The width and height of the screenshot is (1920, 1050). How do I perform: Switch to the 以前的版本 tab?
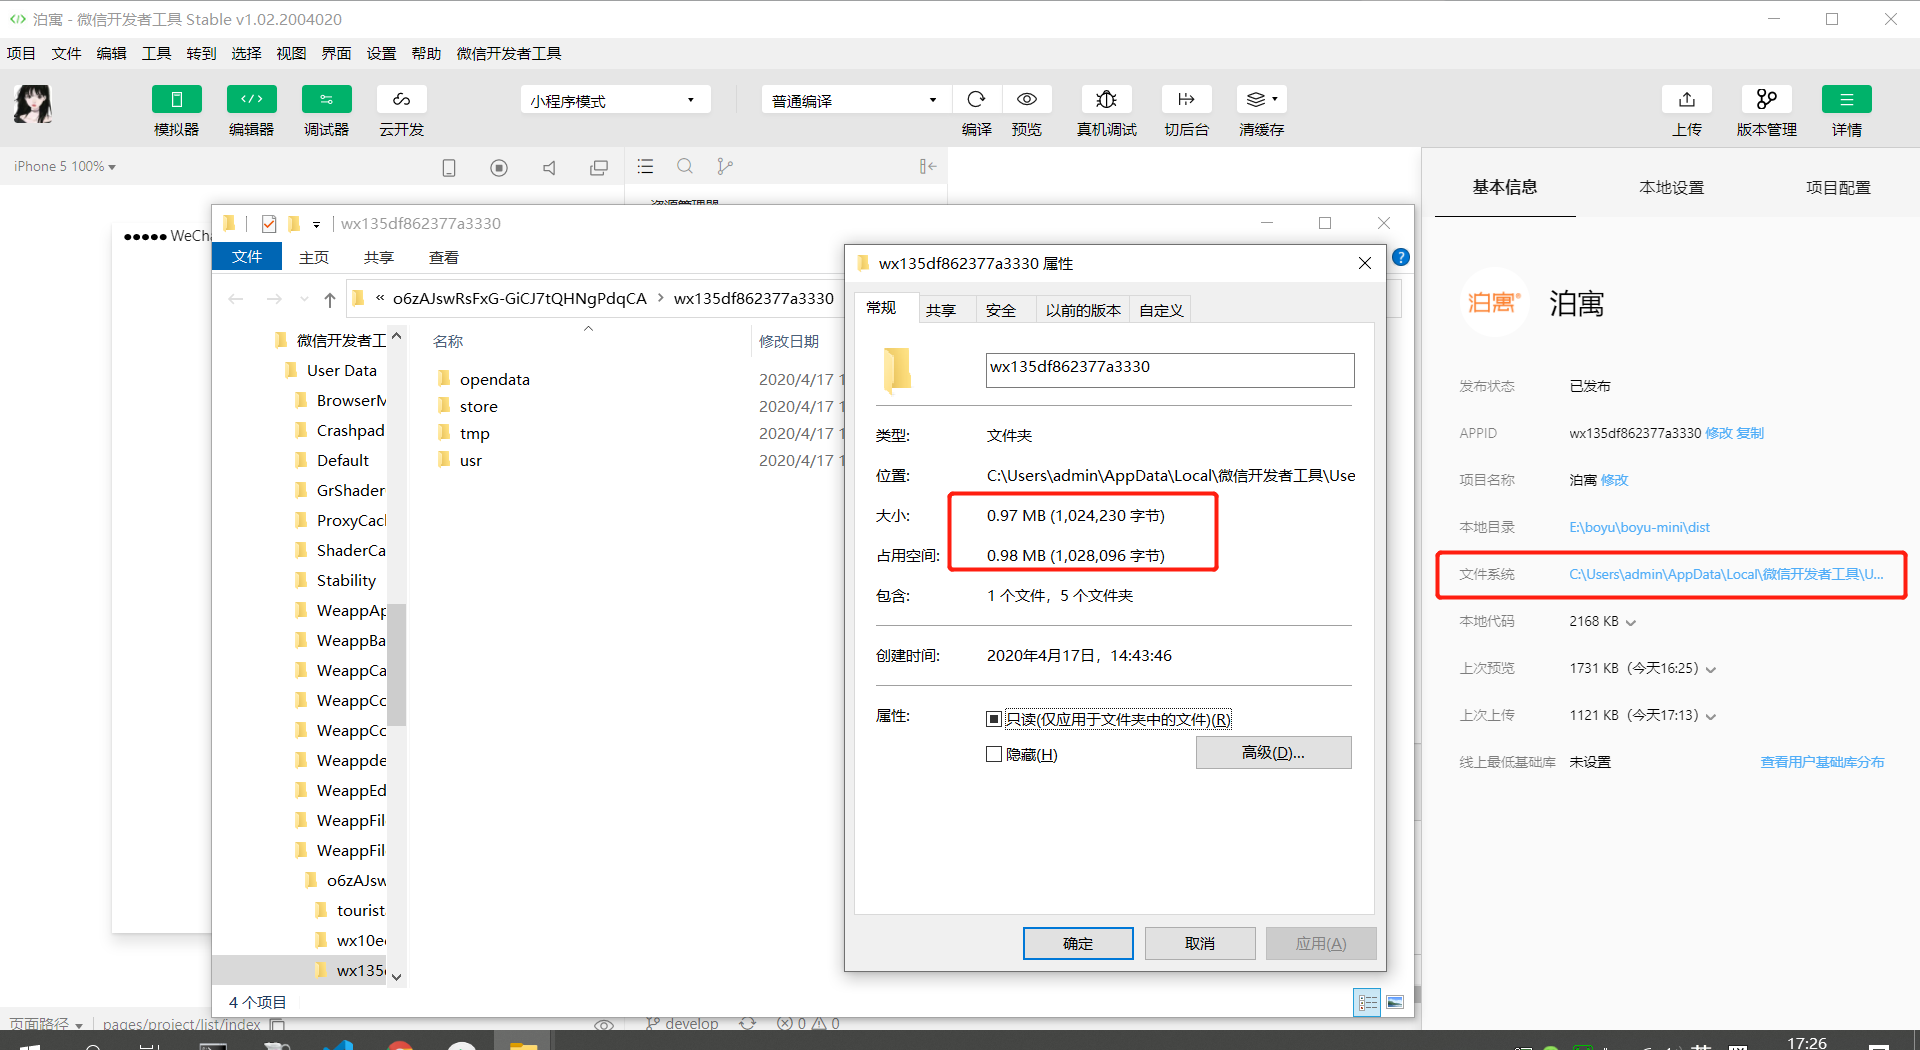coord(1082,310)
